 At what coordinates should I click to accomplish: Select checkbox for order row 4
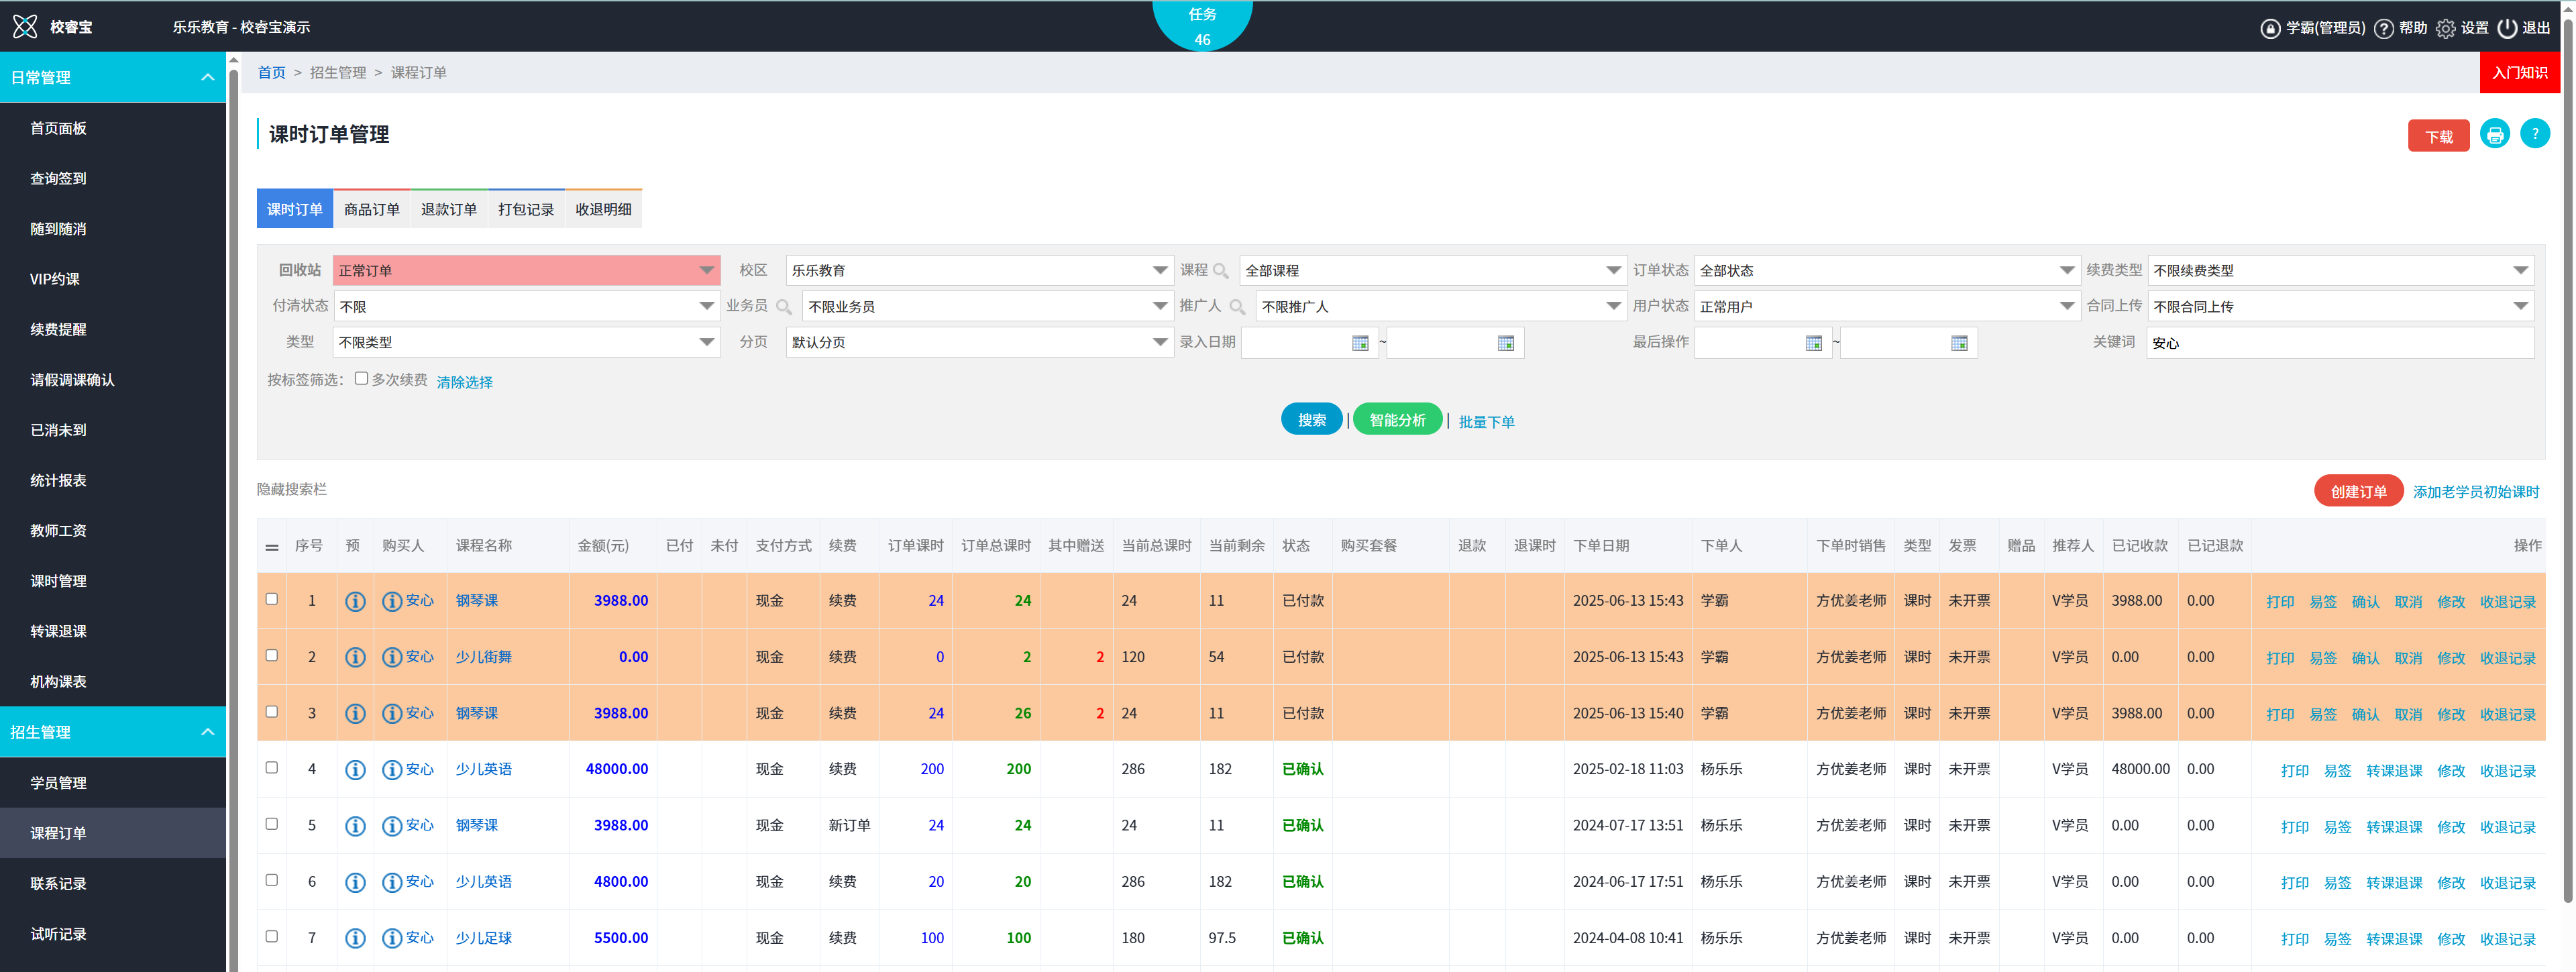271,767
